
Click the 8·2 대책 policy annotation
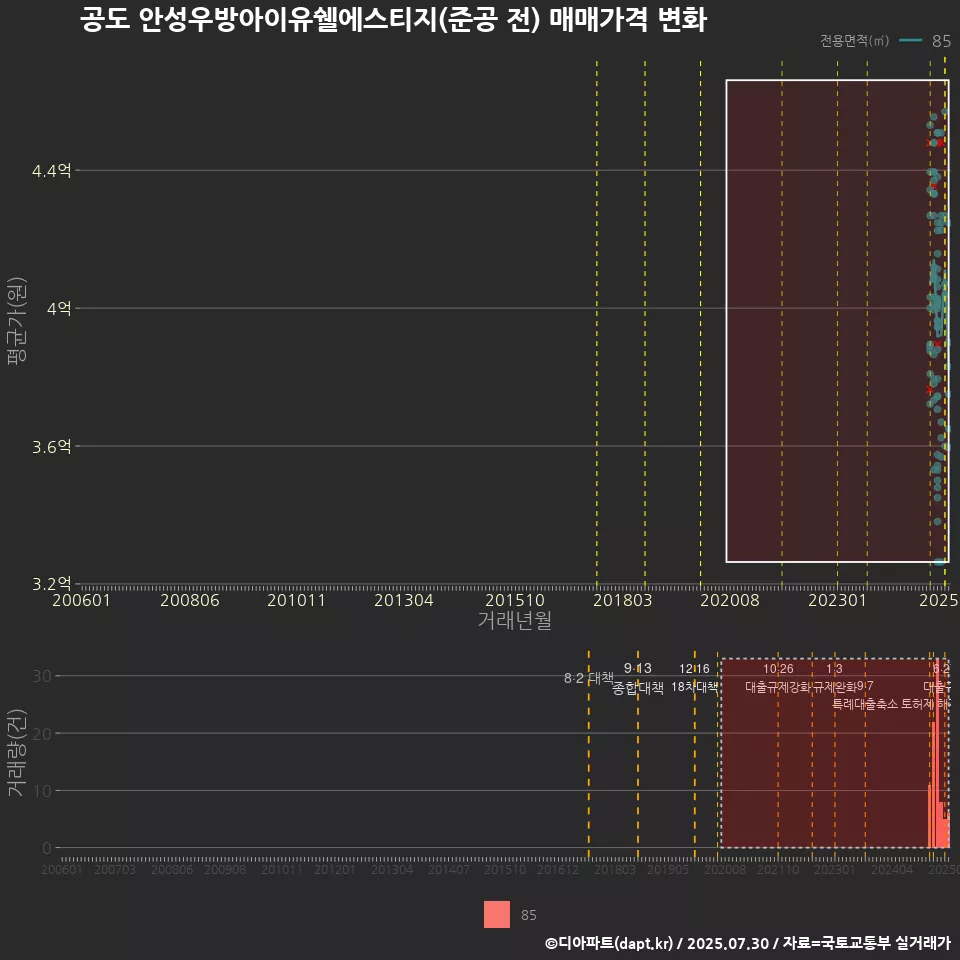[x=588, y=678]
